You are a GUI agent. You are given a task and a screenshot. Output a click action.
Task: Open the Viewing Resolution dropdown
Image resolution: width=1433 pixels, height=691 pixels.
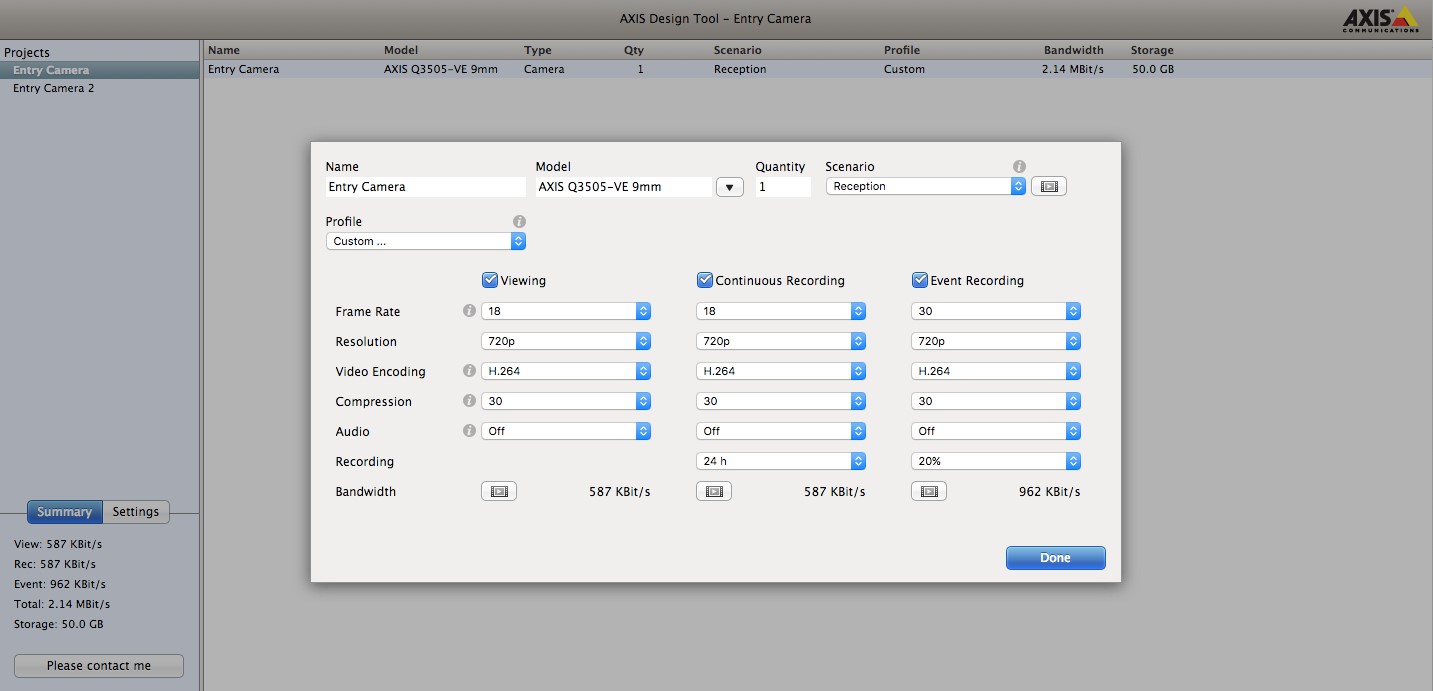[566, 341]
